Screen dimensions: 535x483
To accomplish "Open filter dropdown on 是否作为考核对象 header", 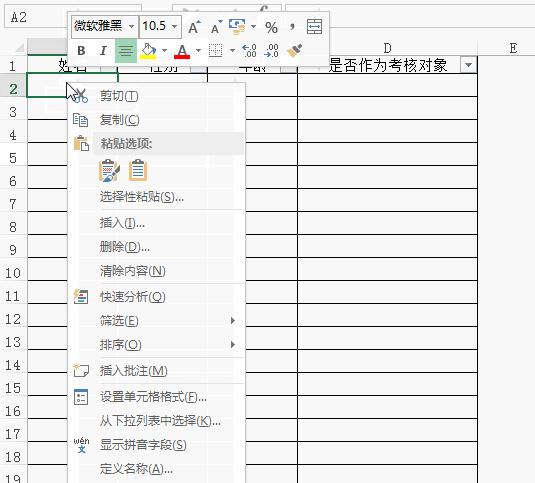I will [x=468, y=65].
